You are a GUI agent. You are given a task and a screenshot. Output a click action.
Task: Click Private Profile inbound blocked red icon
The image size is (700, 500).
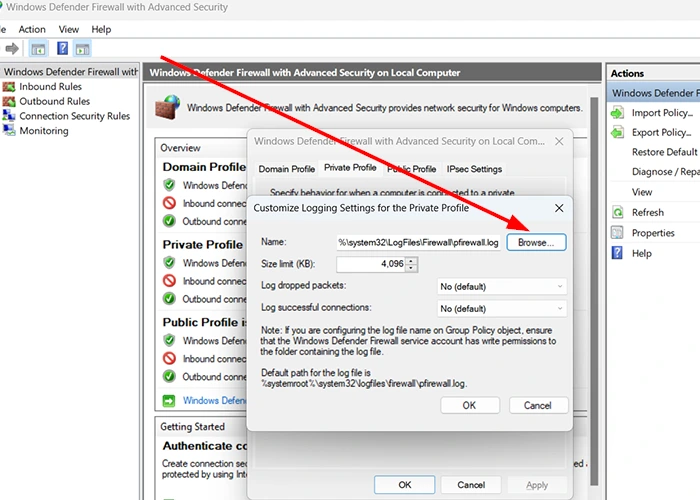coord(169,281)
